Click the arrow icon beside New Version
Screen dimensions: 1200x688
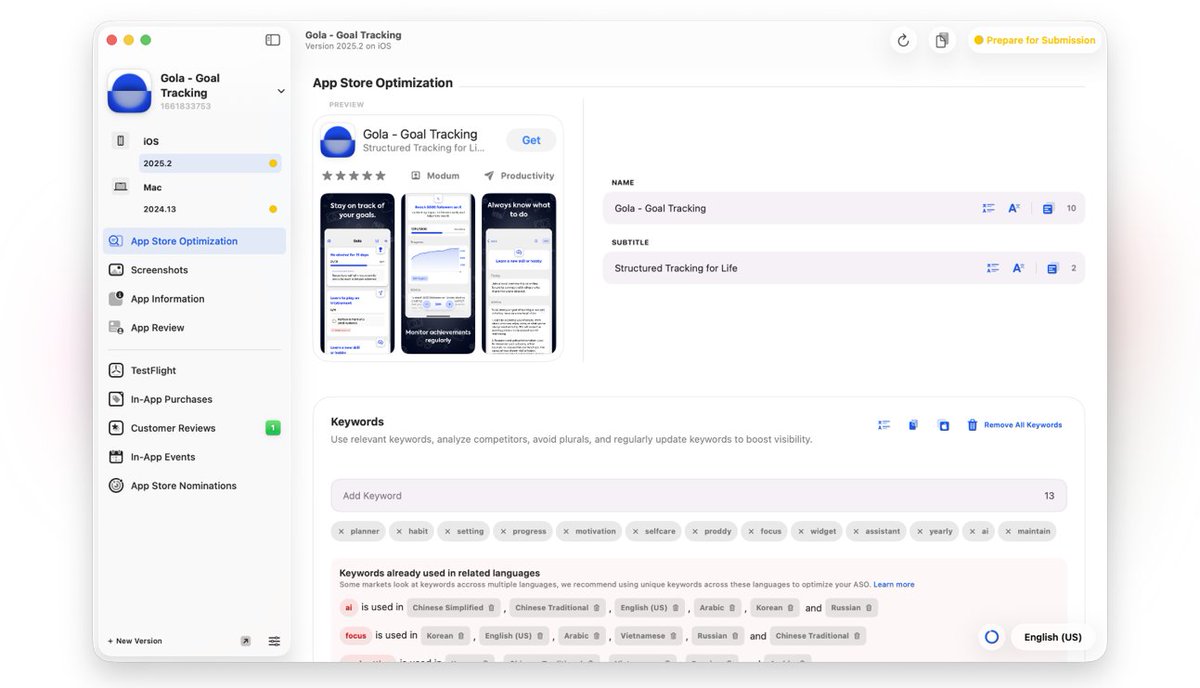click(x=246, y=641)
